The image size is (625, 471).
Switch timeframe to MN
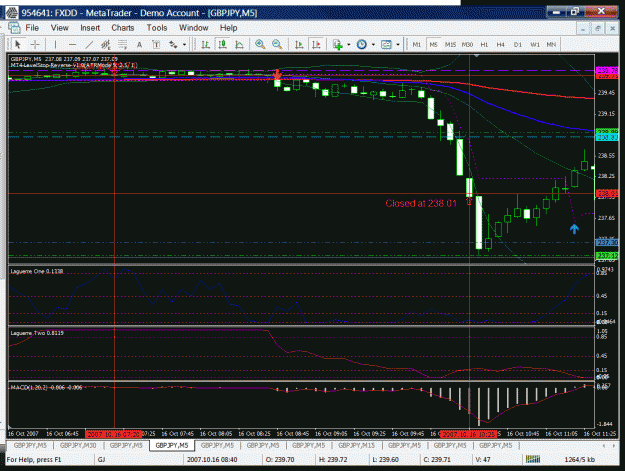(x=551, y=45)
